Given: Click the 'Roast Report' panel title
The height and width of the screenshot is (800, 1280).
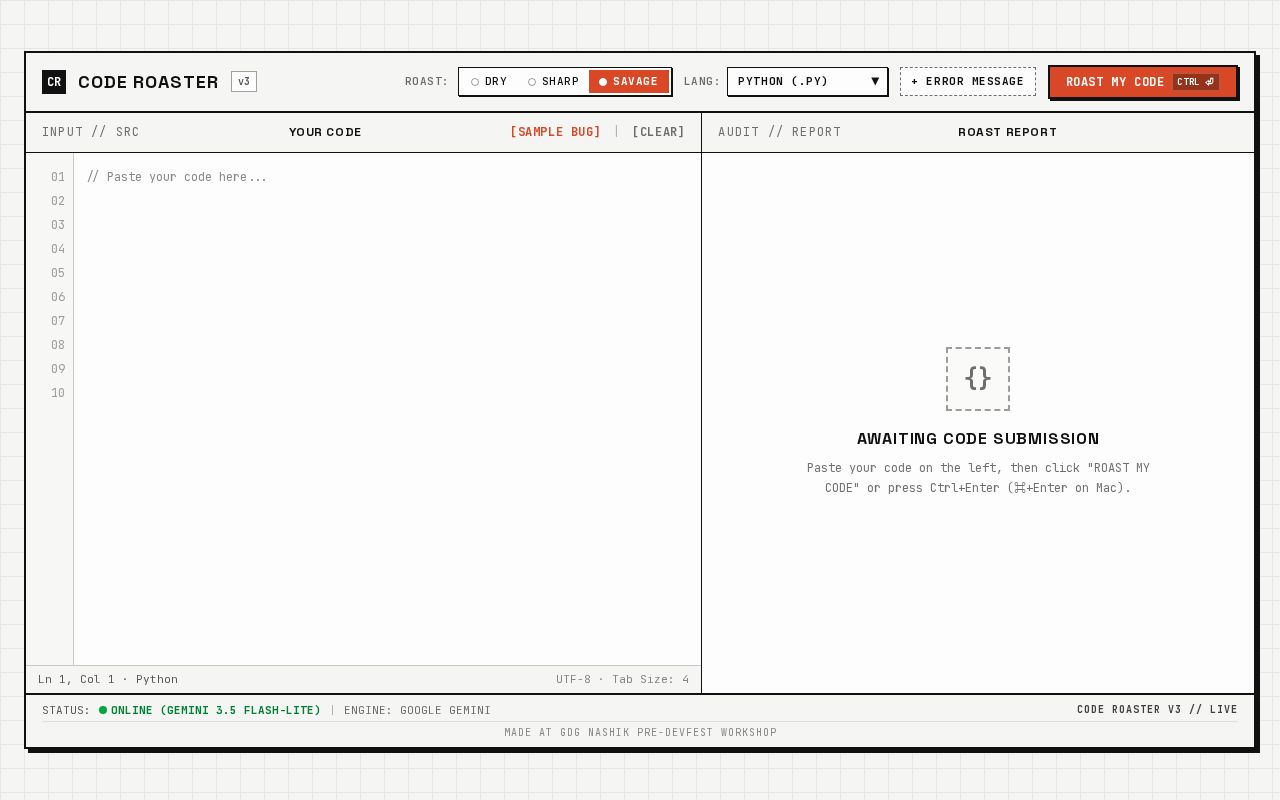Looking at the screenshot, I should point(1007,132).
